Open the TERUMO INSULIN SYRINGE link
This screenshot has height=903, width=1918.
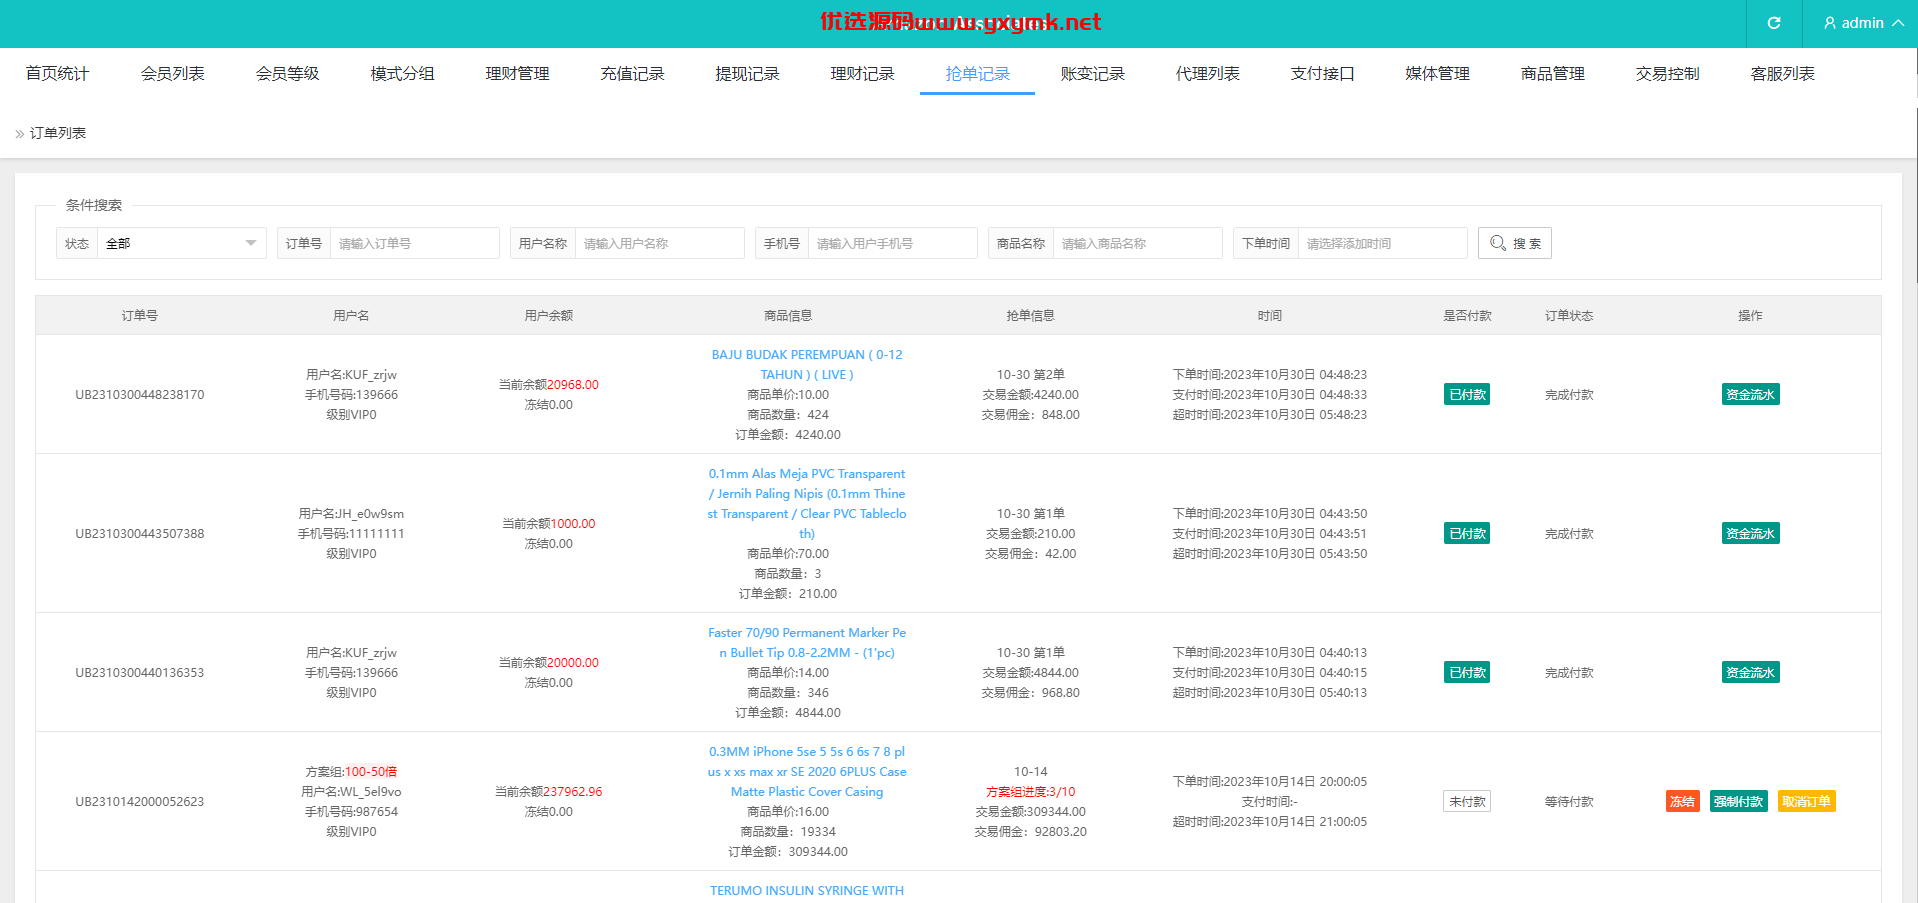(807, 890)
